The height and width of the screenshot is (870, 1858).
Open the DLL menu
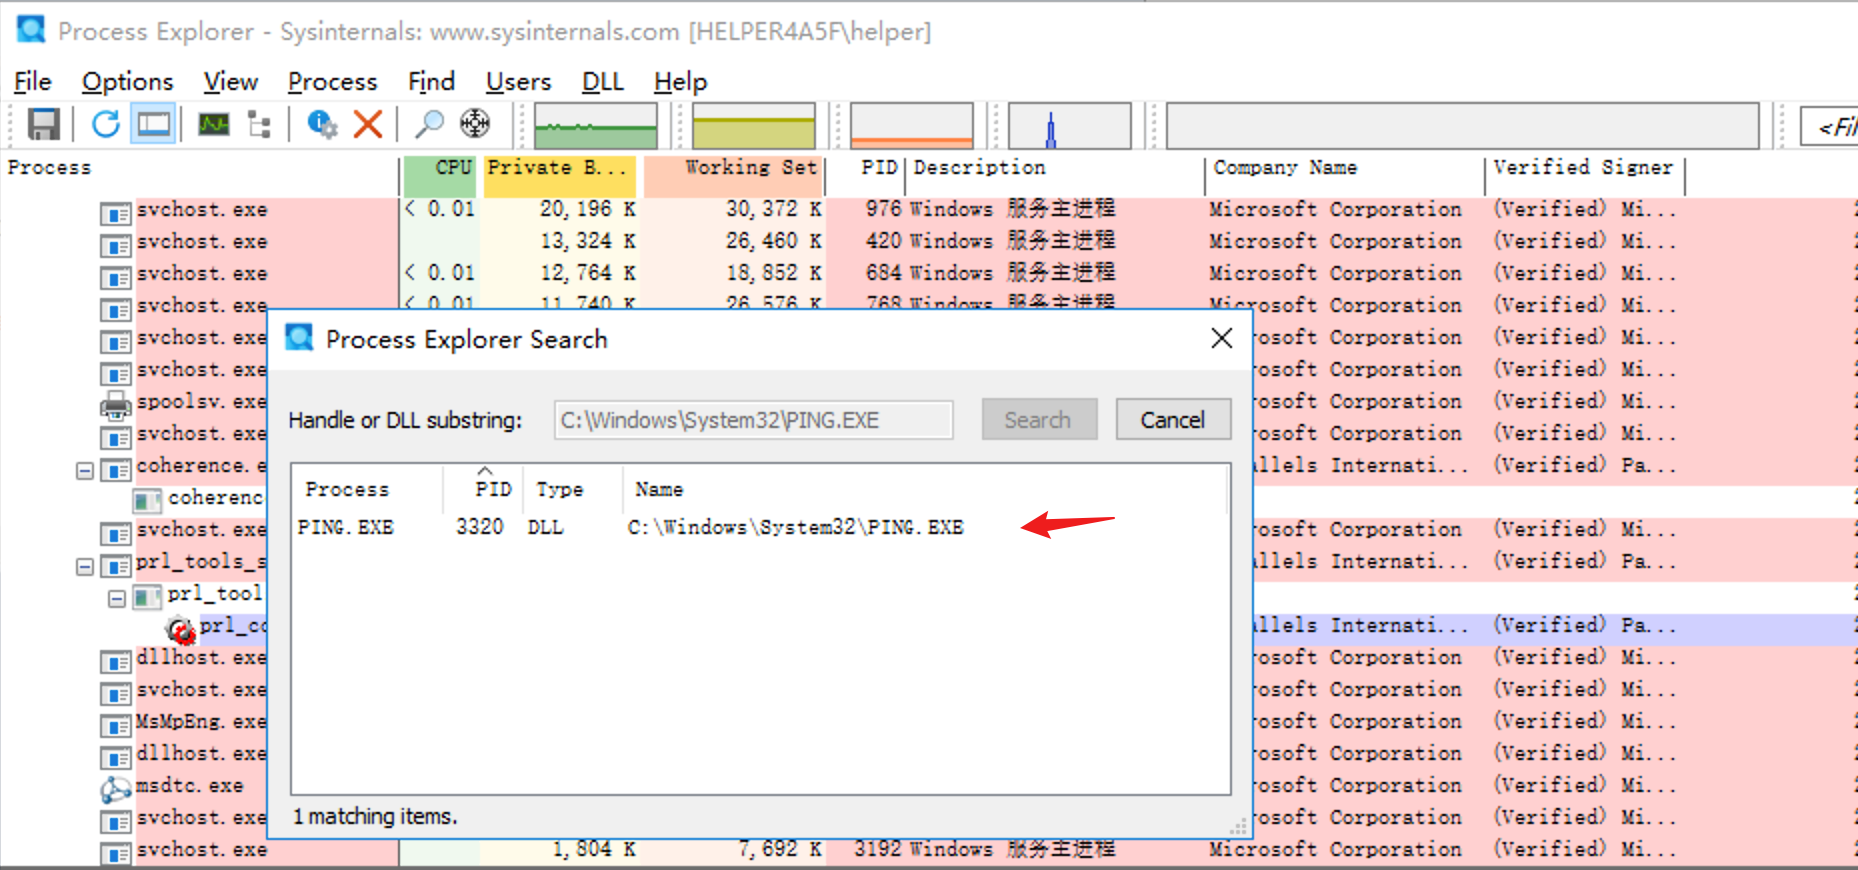tap(602, 82)
